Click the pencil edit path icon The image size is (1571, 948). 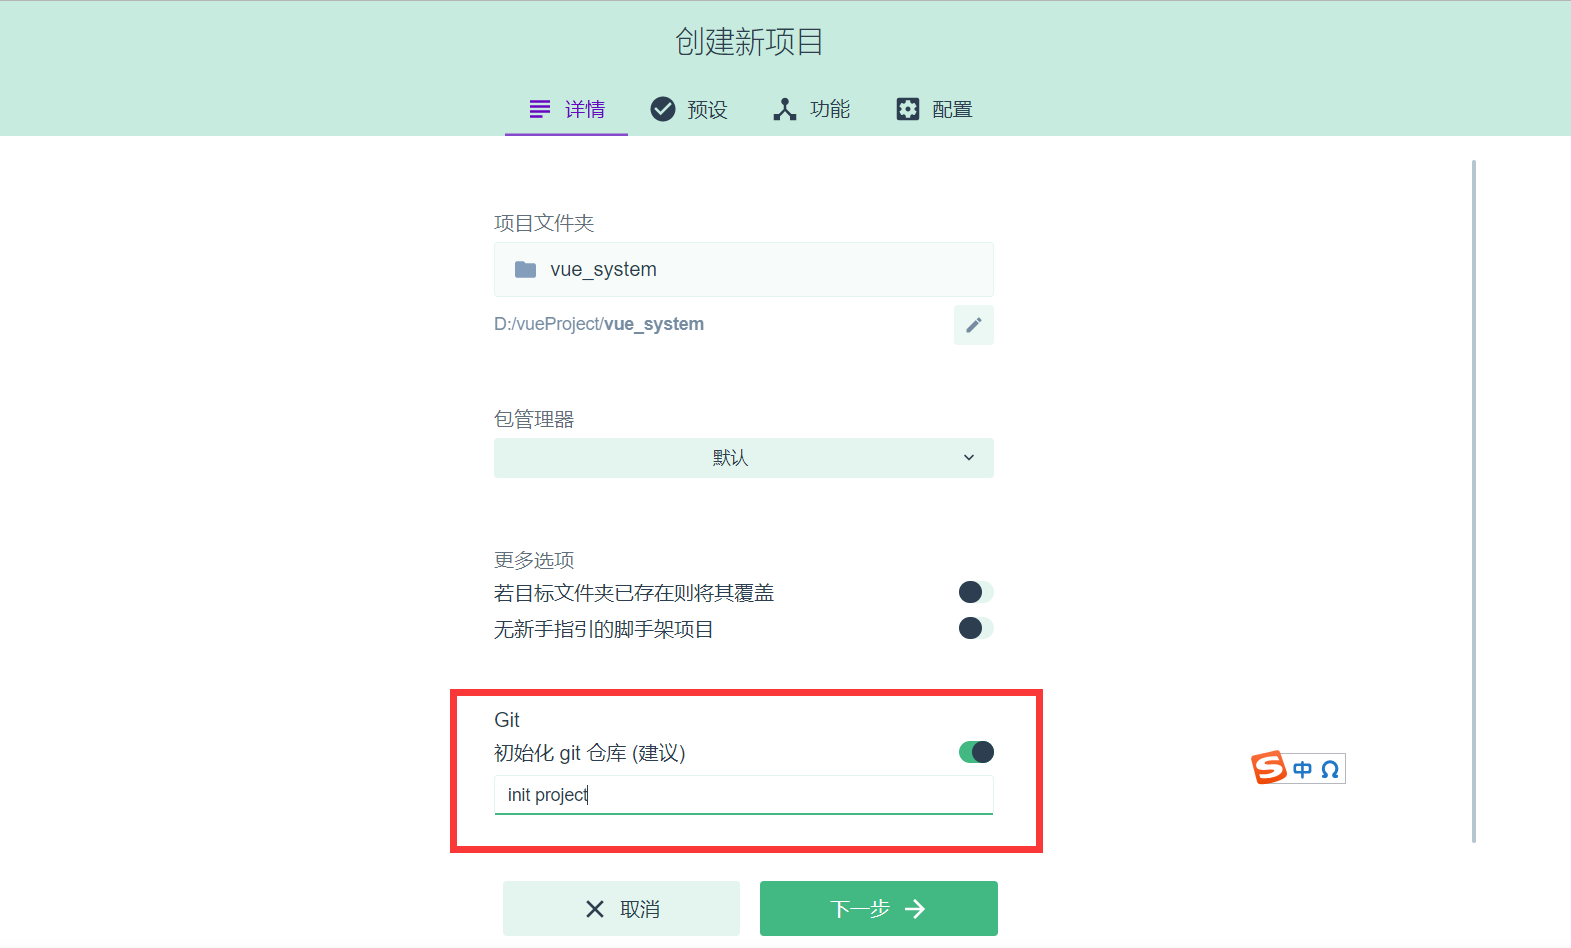[x=973, y=325]
